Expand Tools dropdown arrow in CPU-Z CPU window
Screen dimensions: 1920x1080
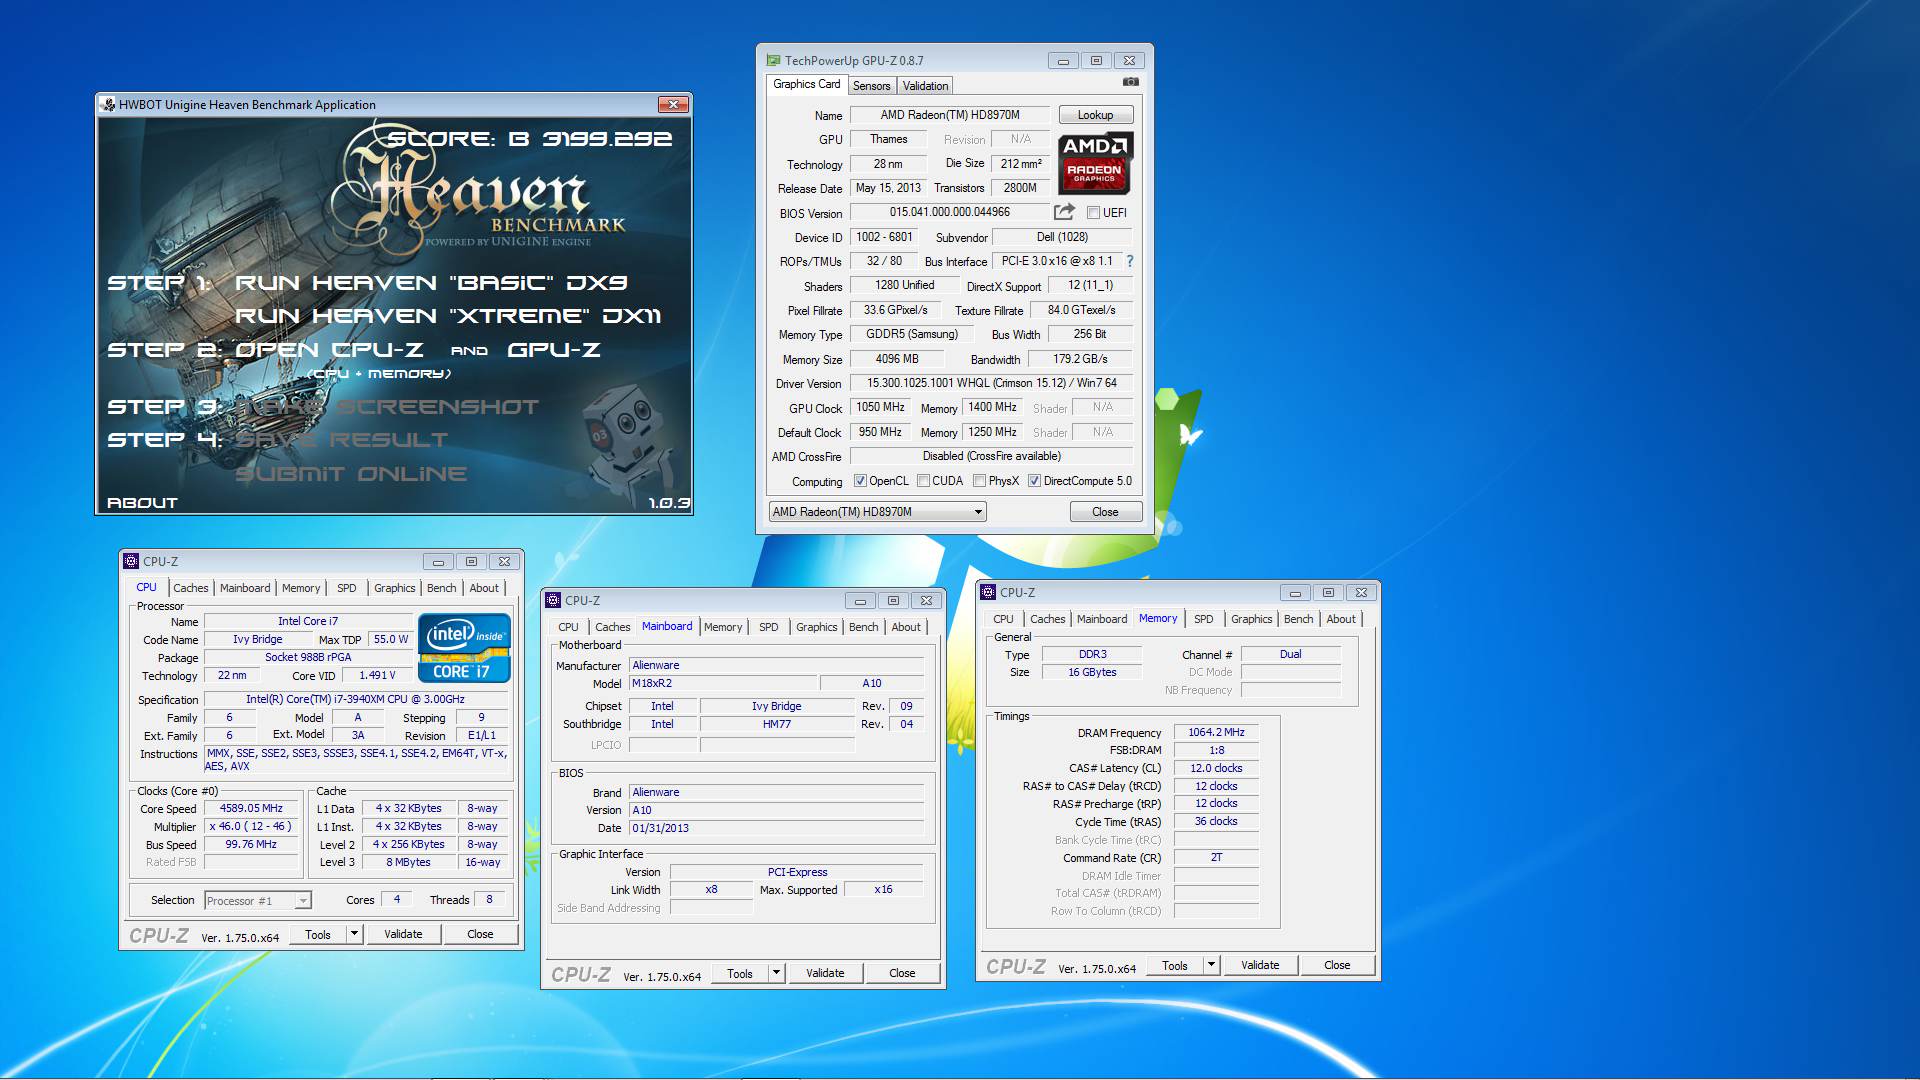coord(354,934)
